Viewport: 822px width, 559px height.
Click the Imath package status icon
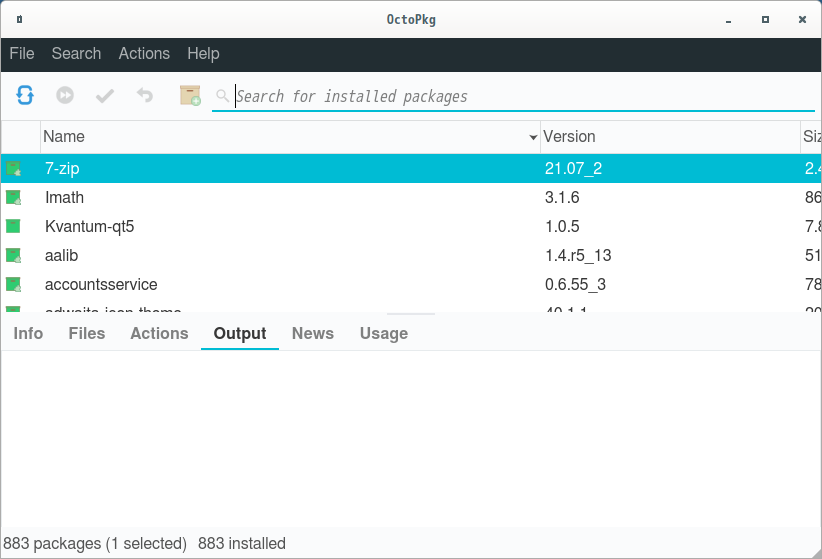coord(13,197)
